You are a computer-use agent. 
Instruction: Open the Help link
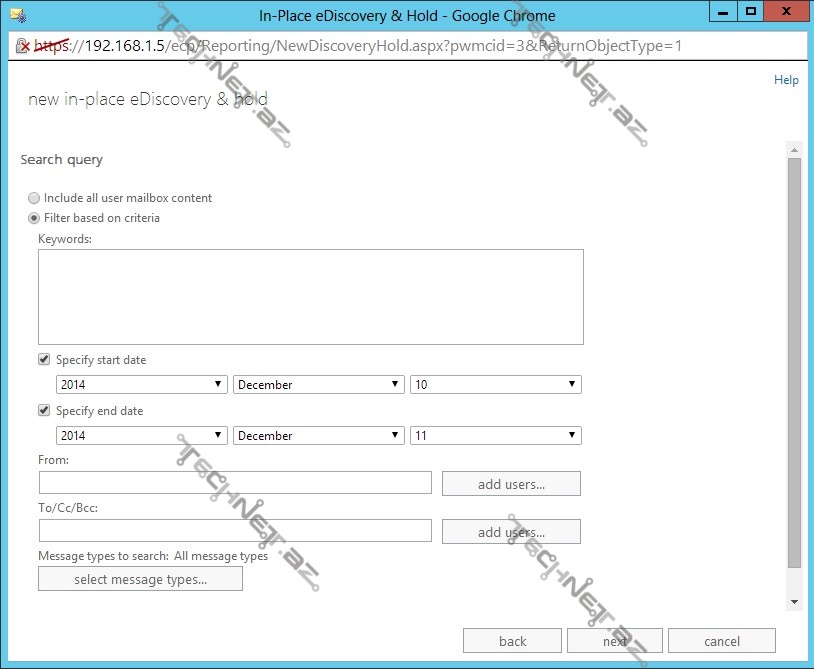(786, 80)
